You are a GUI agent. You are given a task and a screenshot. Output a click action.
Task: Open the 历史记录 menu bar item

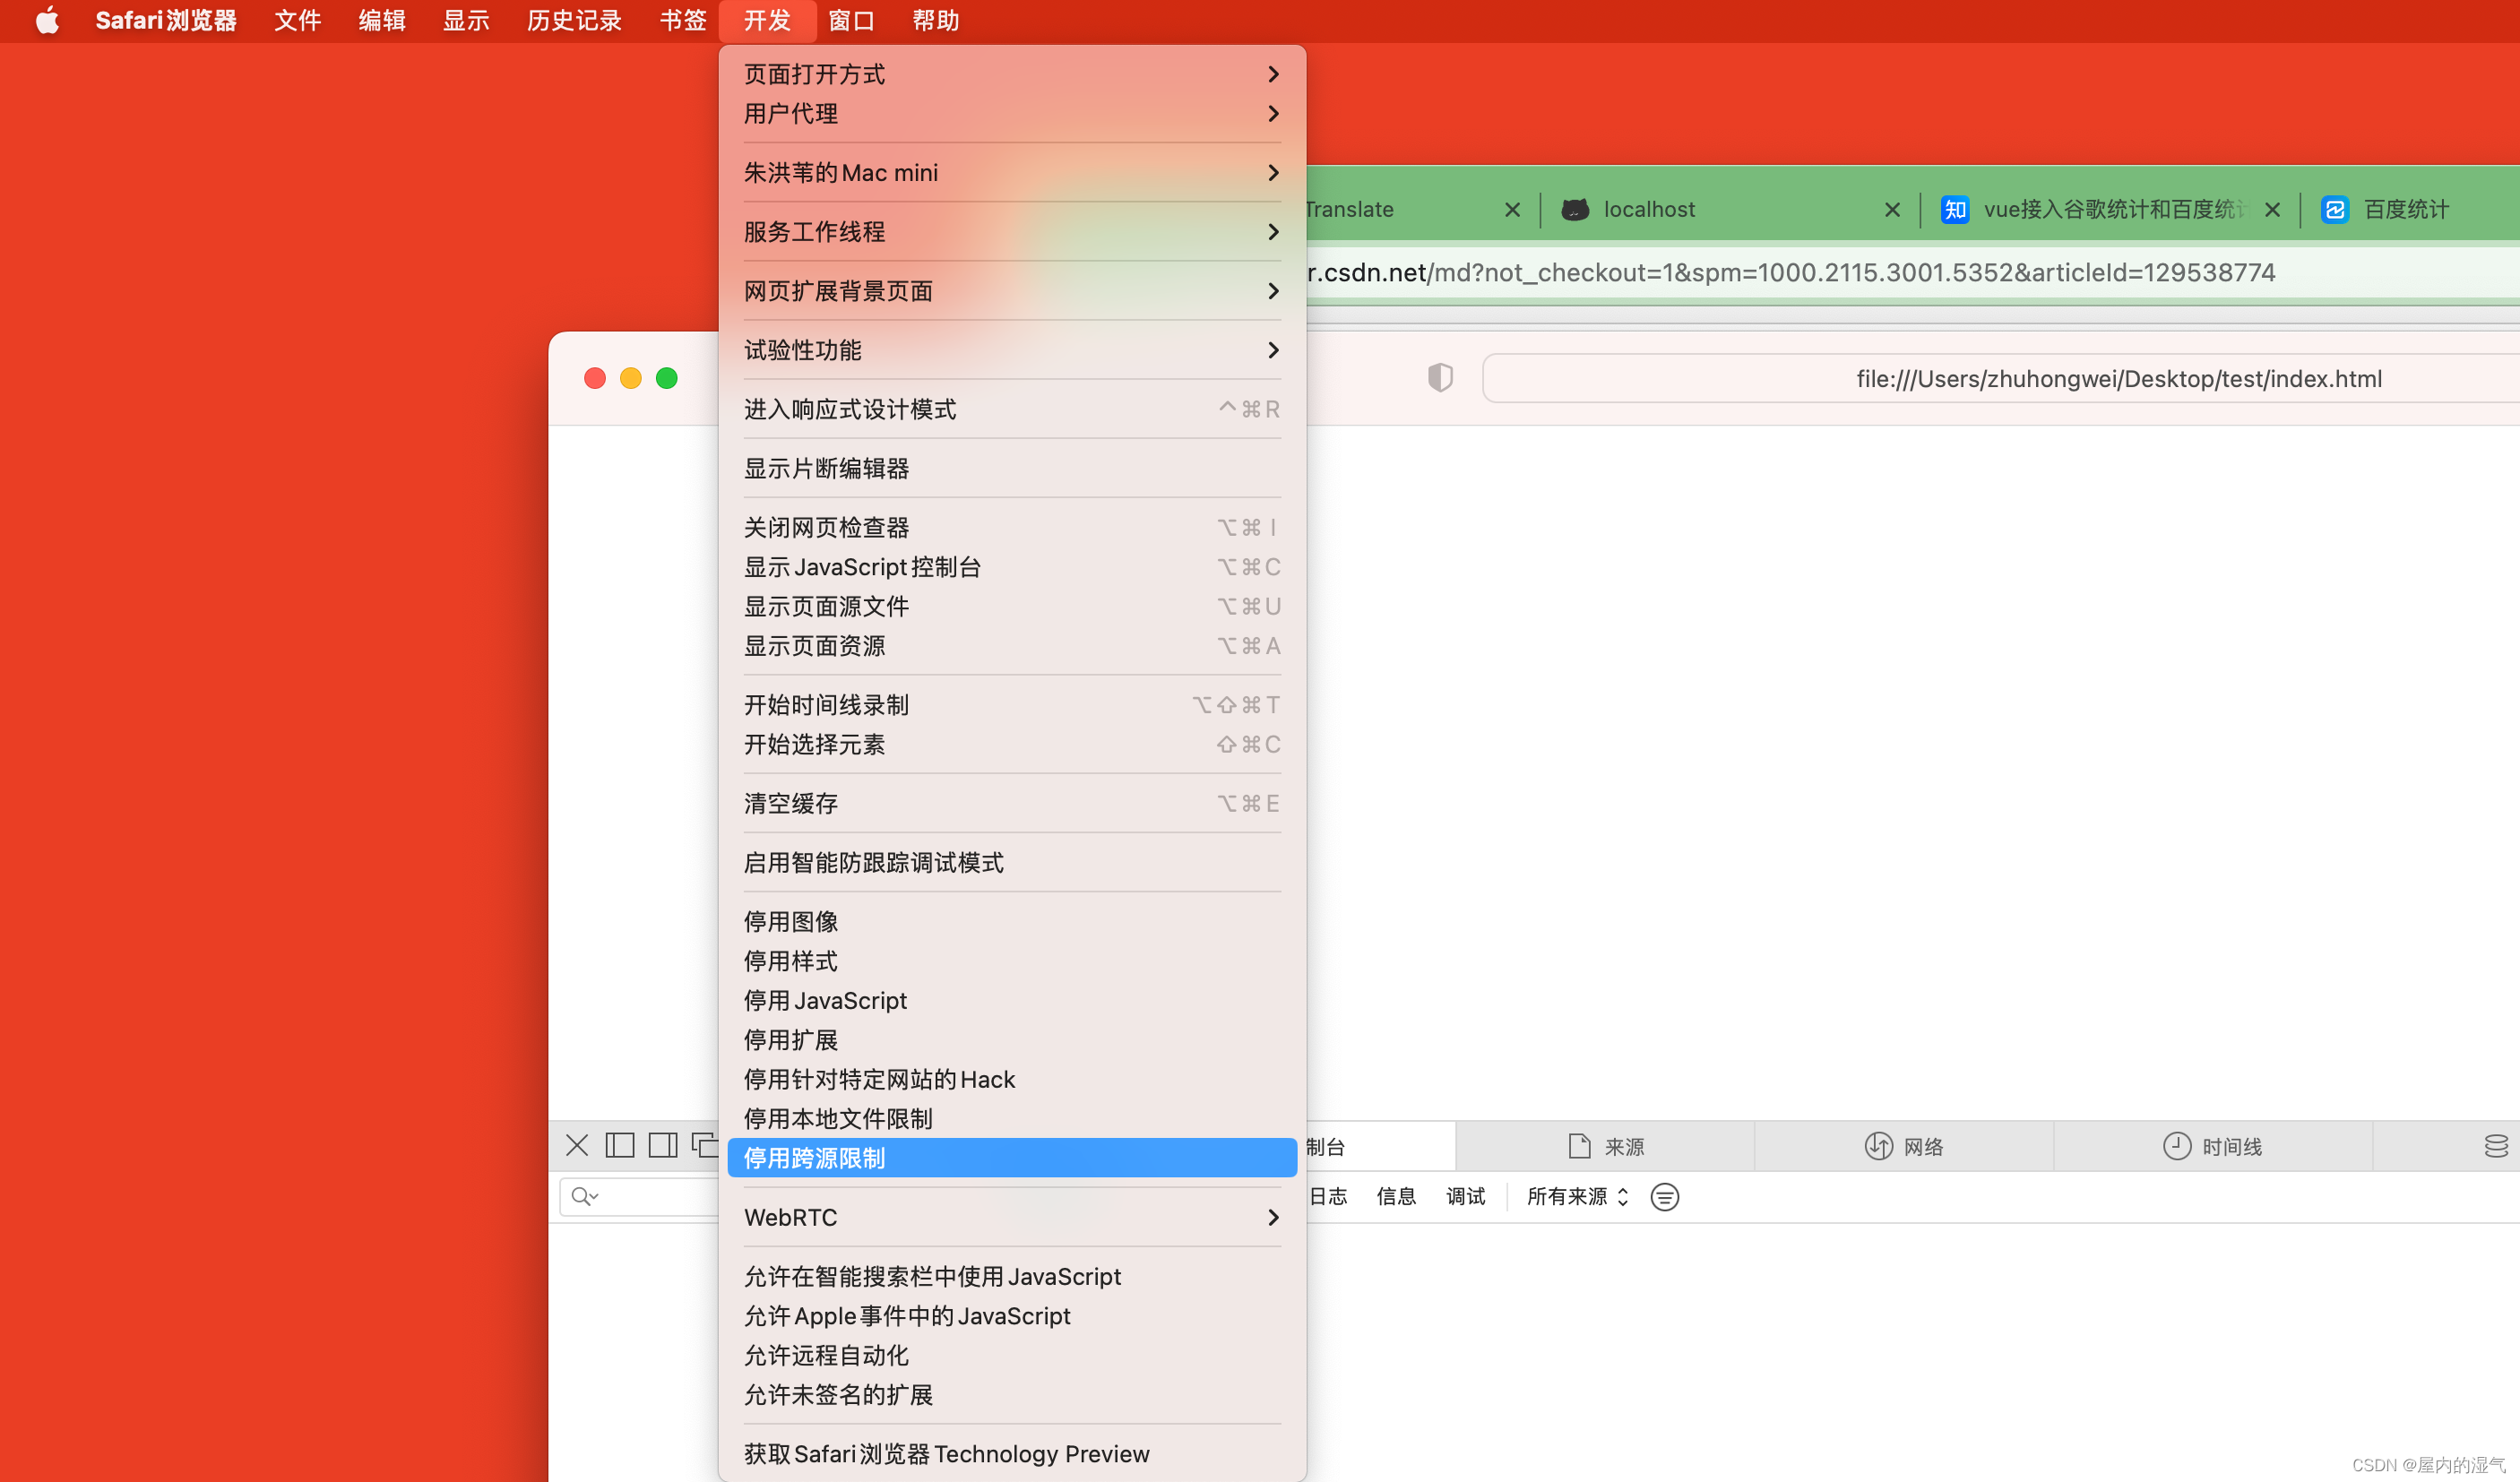pyautogui.click(x=574, y=20)
